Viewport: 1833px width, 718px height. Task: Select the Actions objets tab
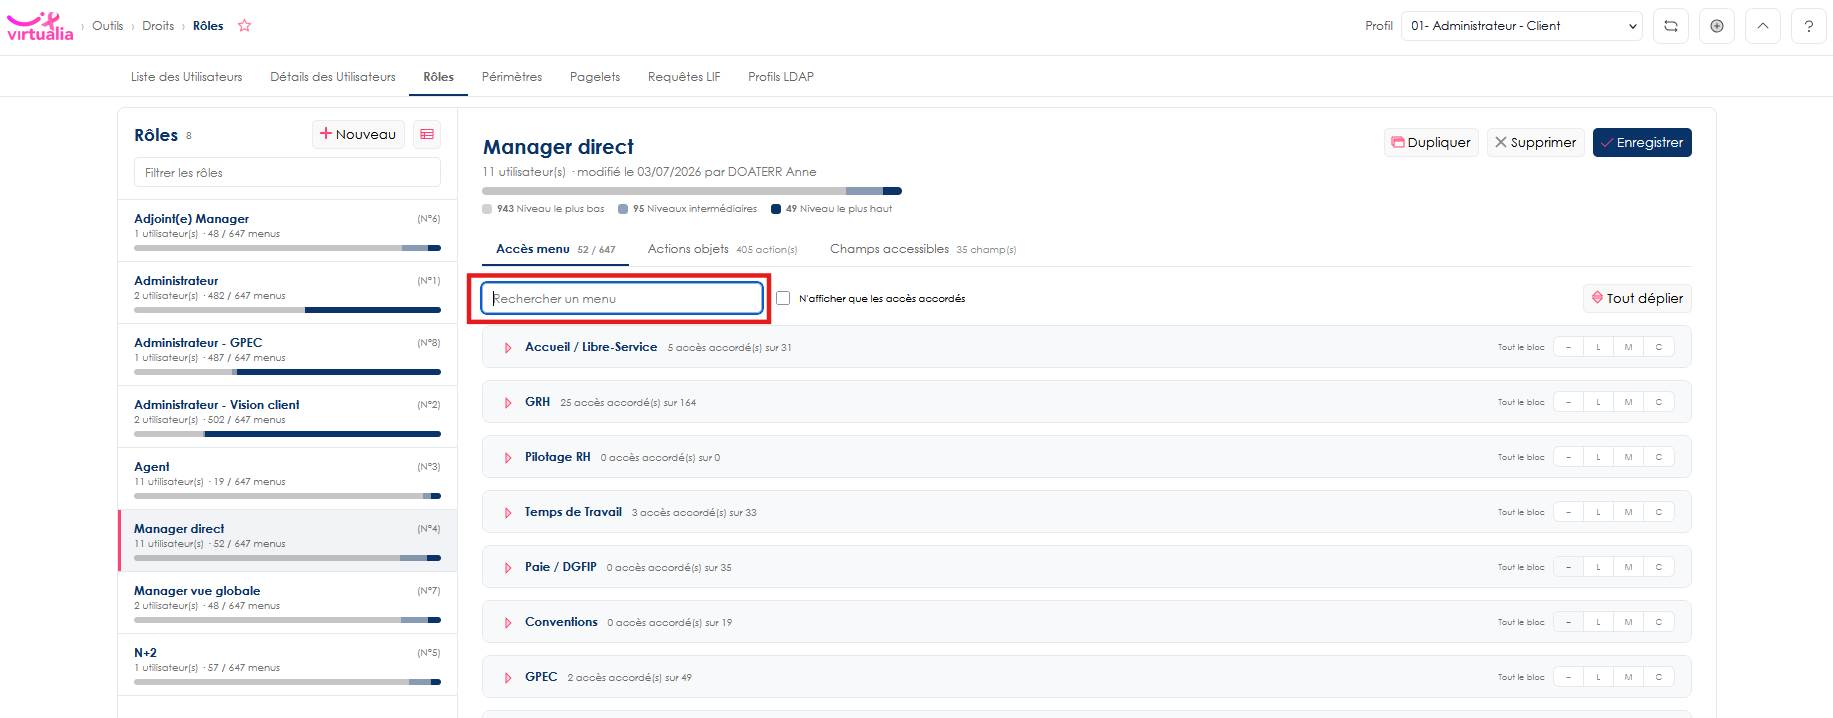tap(722, 249)
